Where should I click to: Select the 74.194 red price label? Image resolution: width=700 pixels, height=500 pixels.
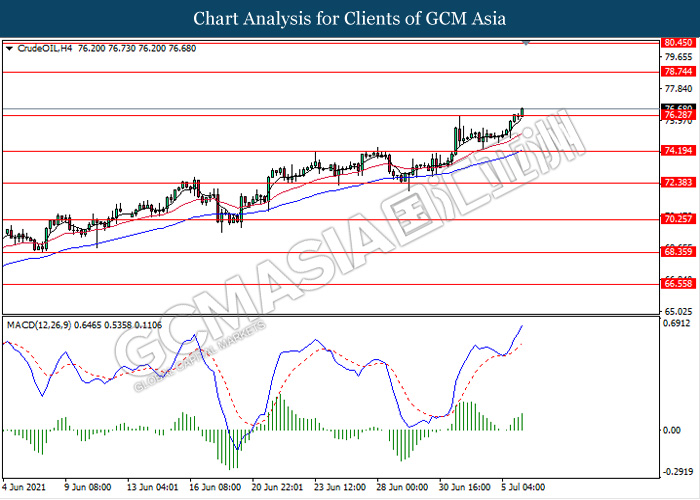click(678, 150)
